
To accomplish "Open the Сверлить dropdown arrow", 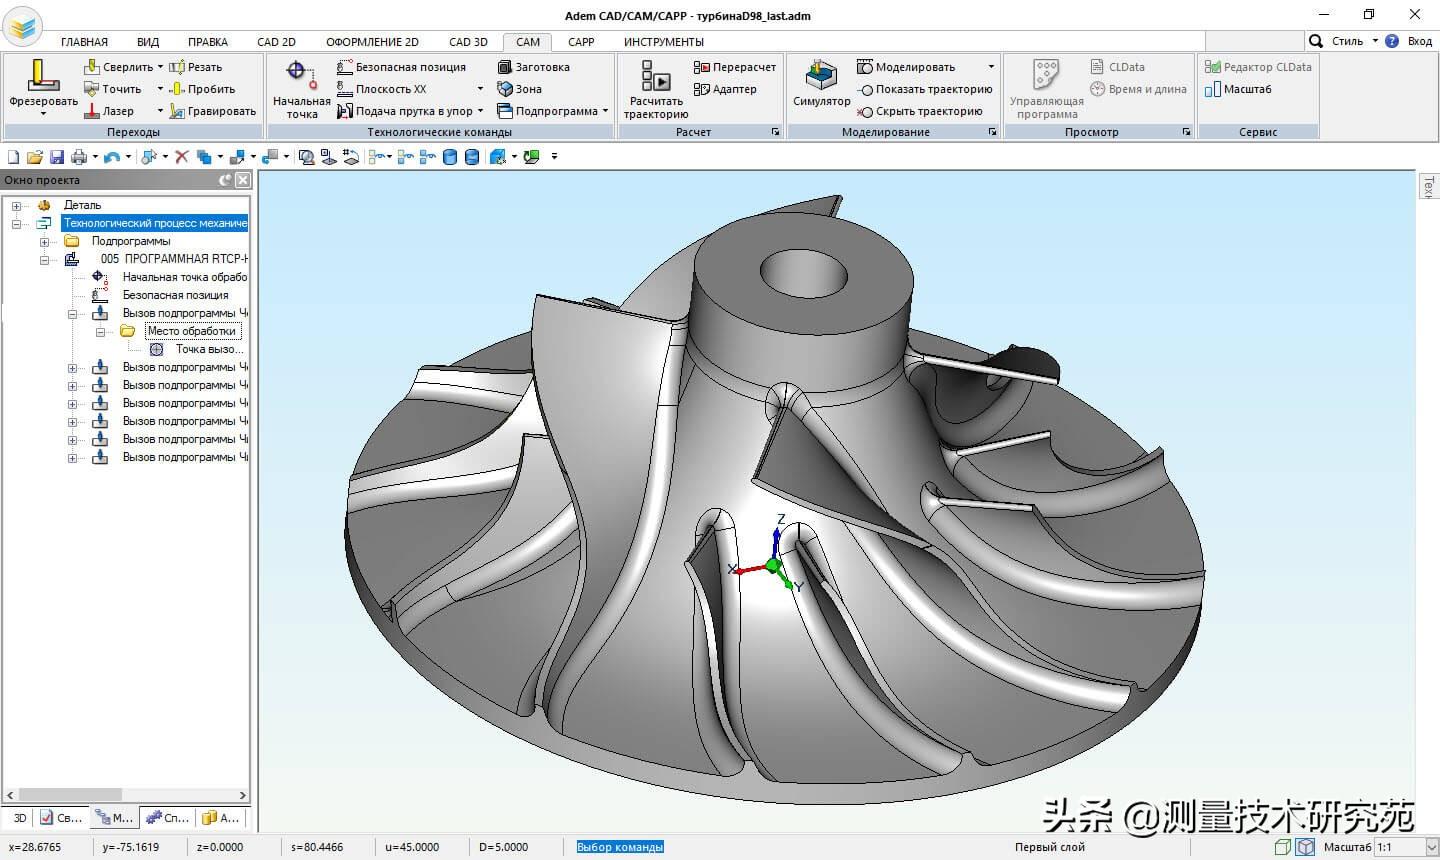I will [160, 67].
